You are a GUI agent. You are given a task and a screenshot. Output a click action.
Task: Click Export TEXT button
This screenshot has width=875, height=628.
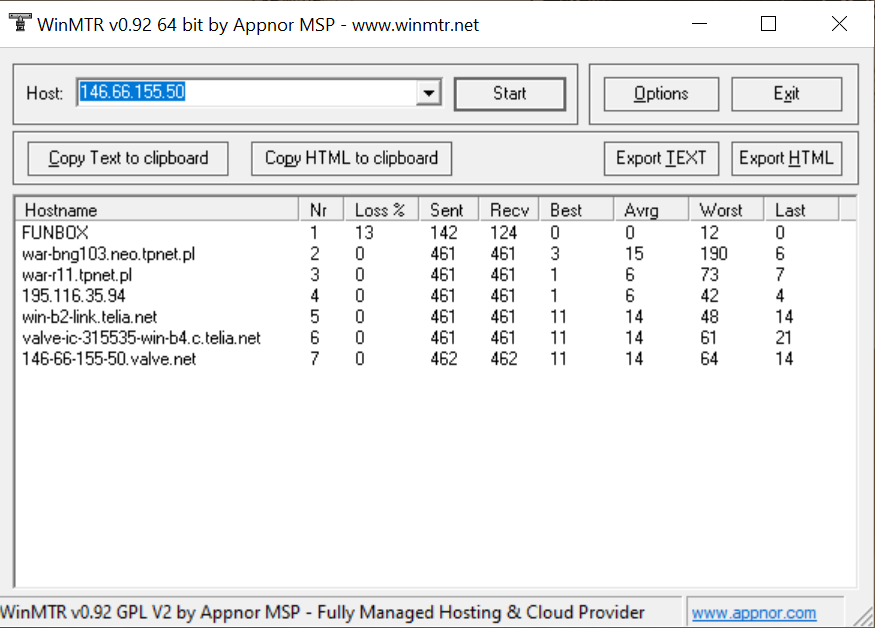(x=660, y=158)
